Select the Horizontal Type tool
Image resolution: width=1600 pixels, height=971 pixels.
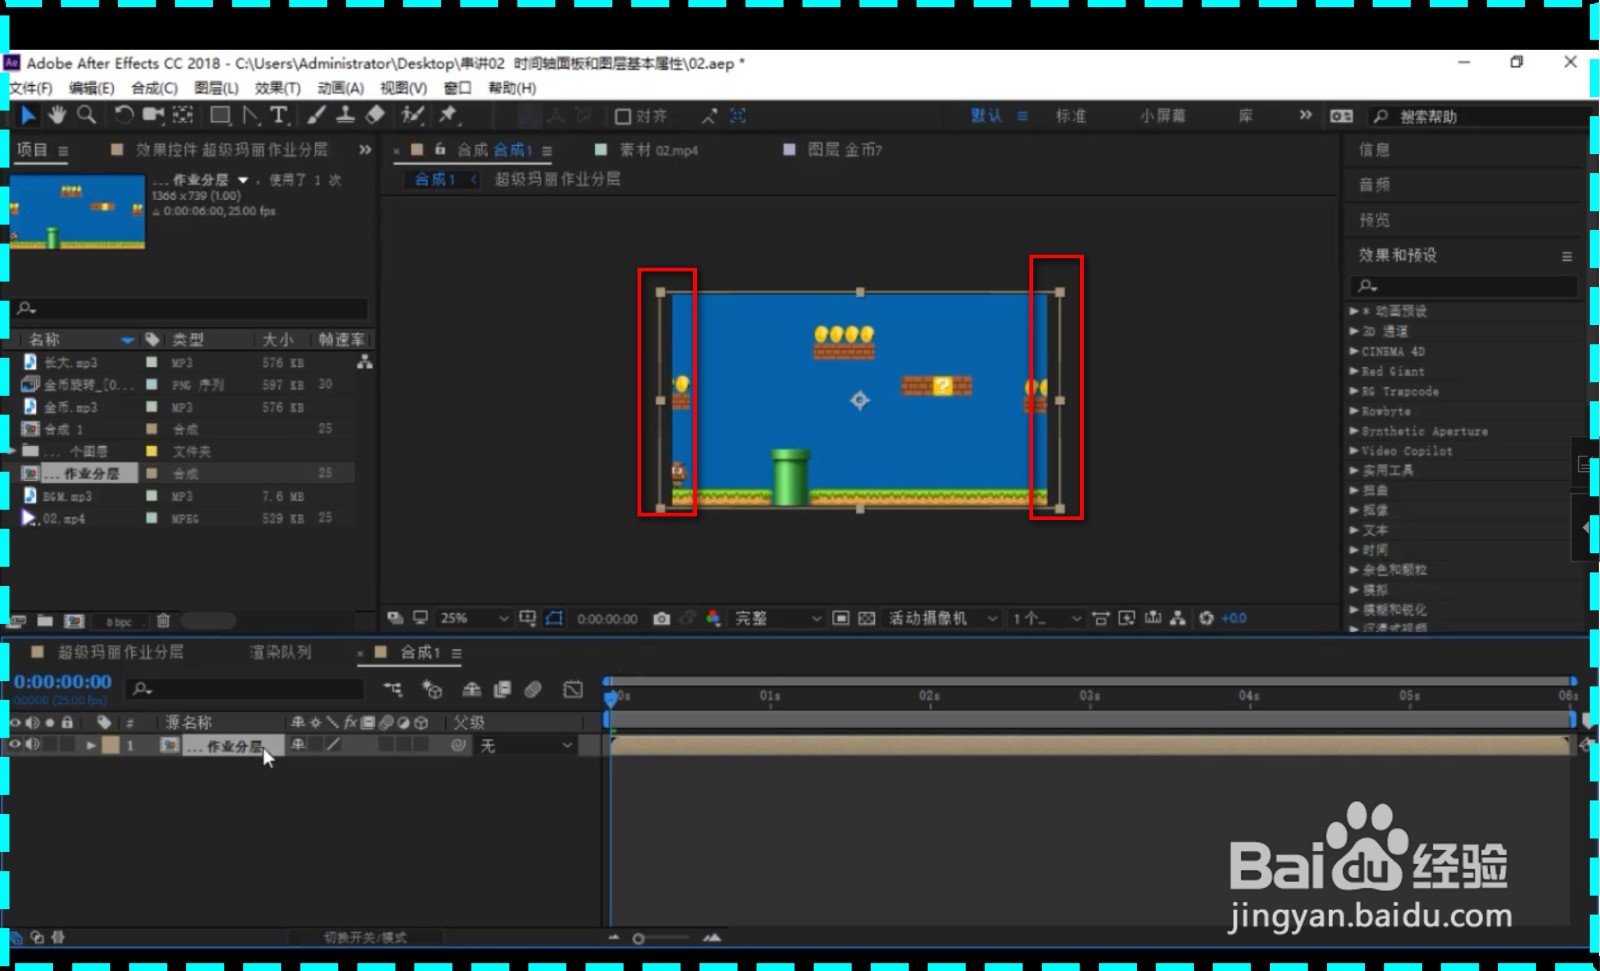point(280,116)
